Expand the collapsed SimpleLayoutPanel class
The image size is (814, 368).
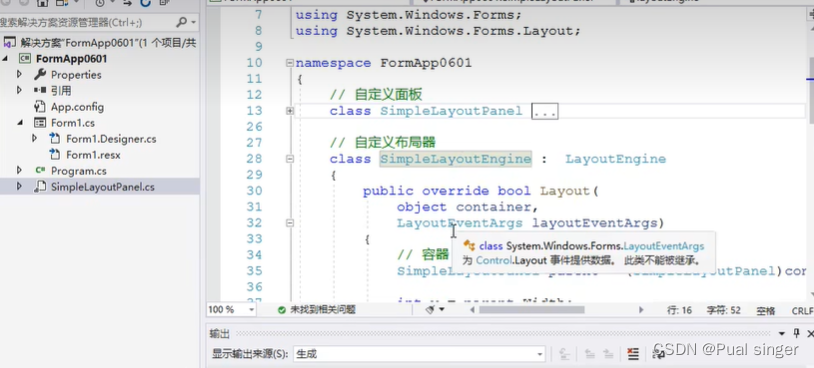[290, 111]
